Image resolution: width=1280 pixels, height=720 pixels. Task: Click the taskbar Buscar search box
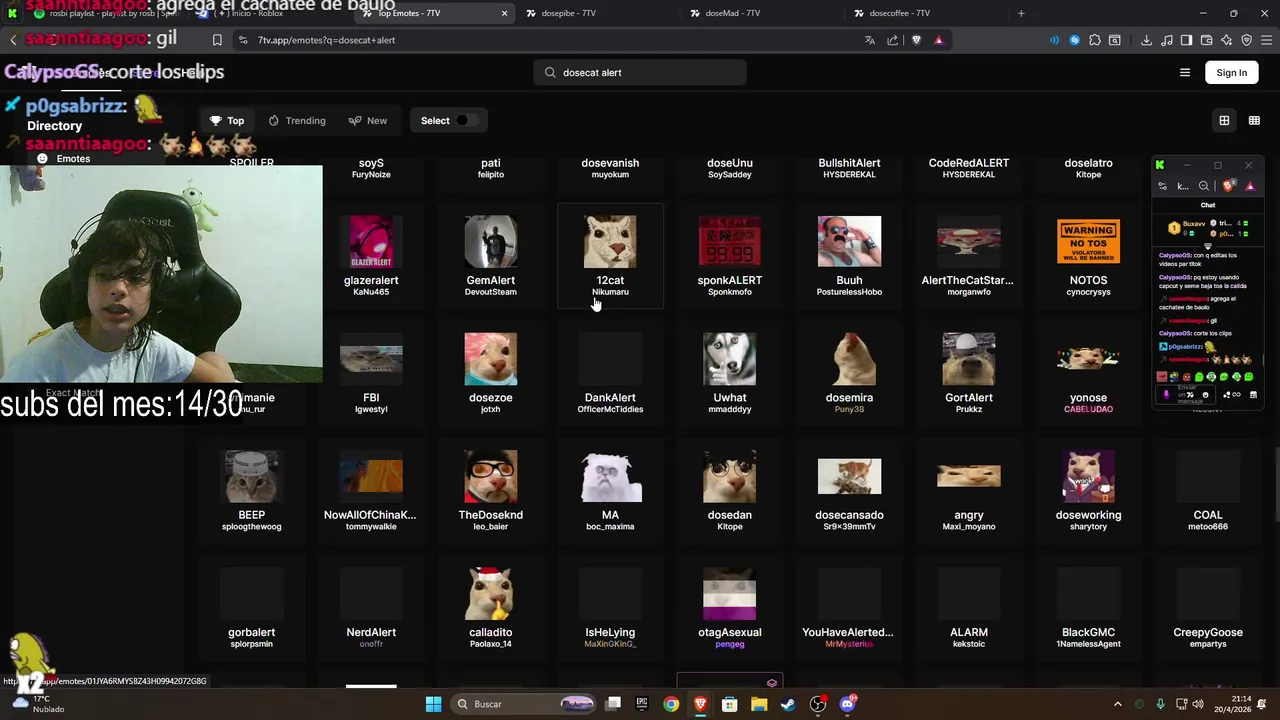coord(523,704)
